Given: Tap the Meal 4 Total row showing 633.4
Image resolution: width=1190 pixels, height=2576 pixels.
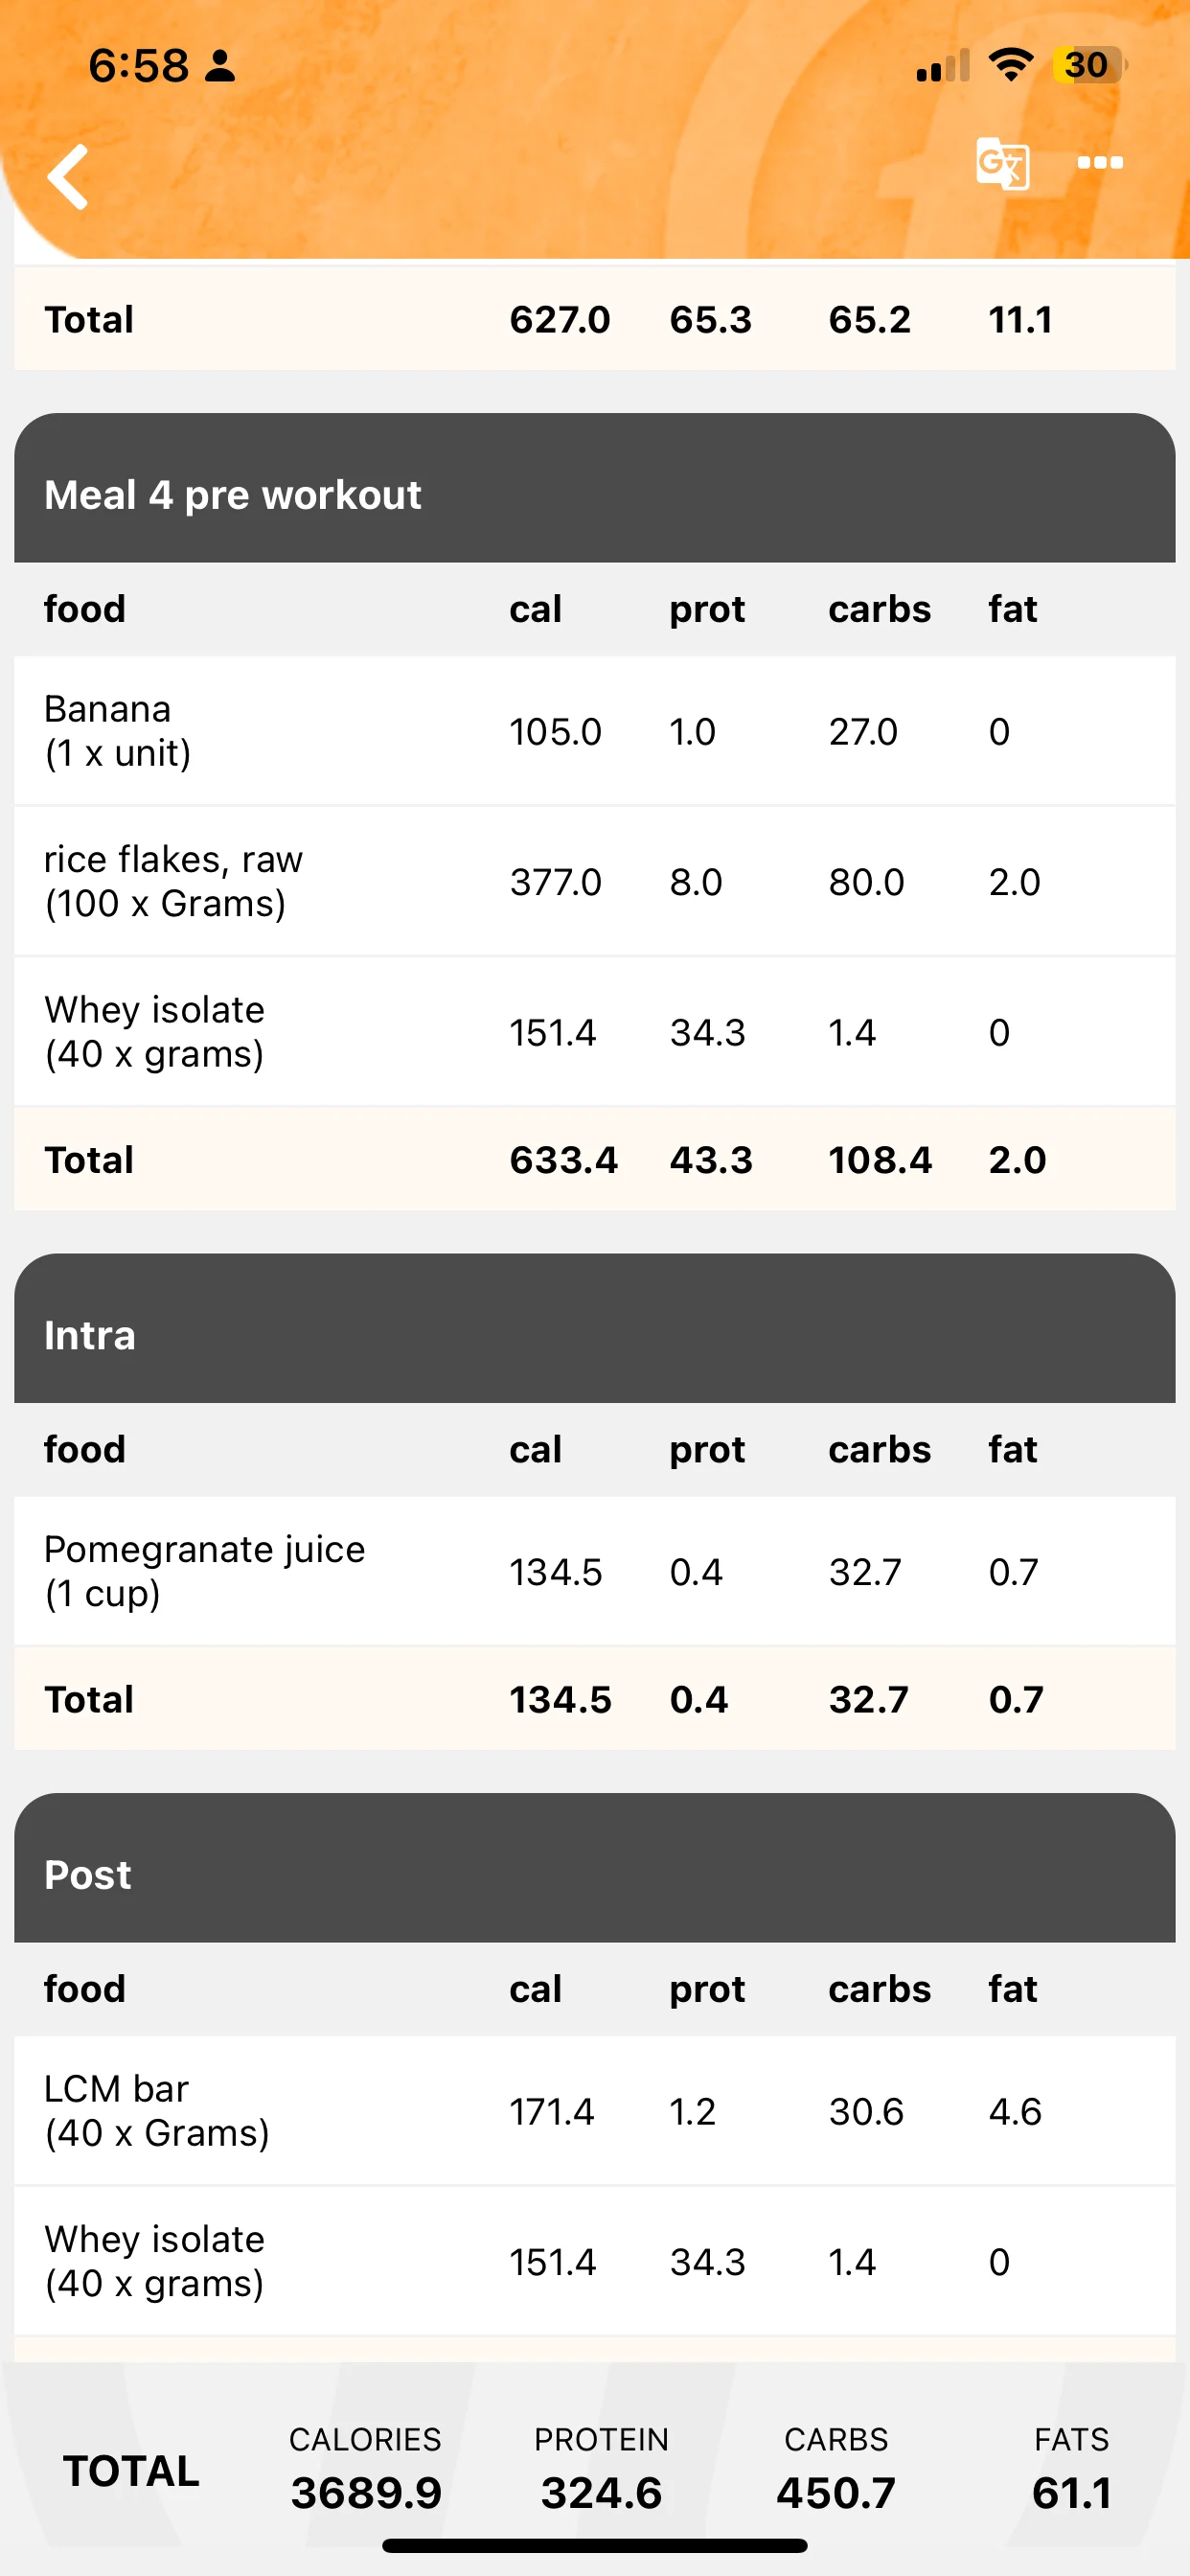Looking at the screenshot, I should coord(595,1159).
